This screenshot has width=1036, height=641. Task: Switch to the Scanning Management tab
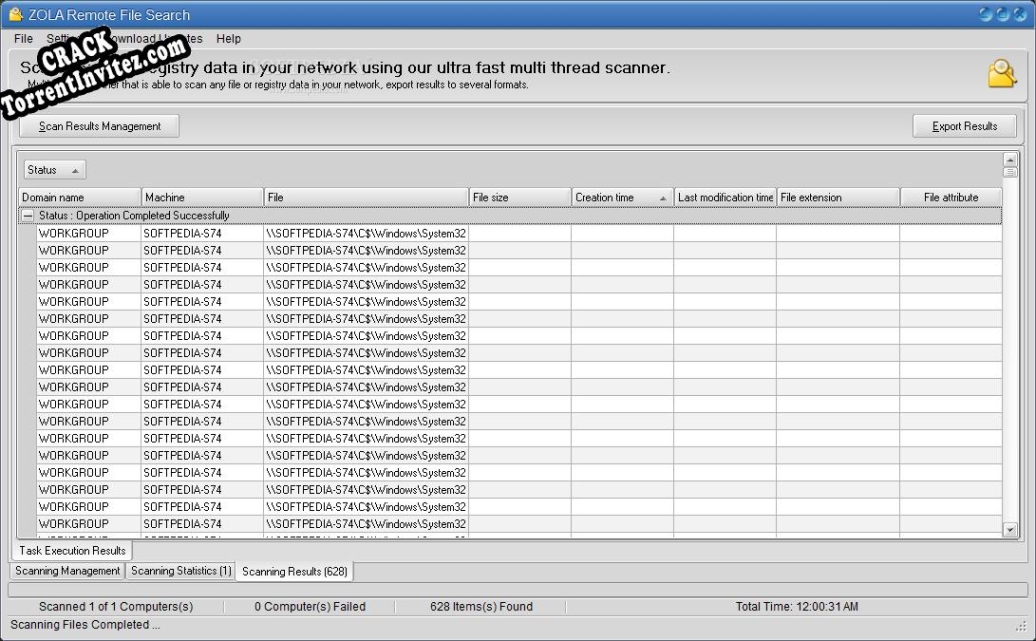click(66, 571)
